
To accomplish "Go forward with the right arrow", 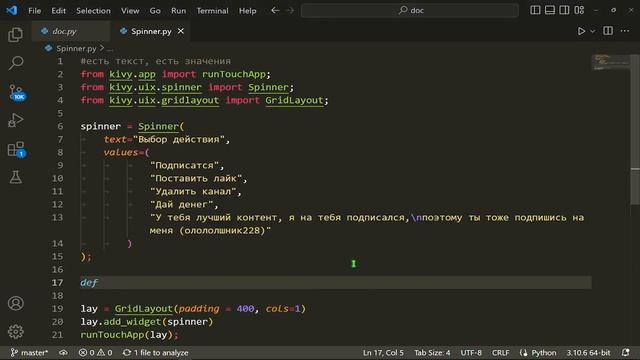I will 290,10.
